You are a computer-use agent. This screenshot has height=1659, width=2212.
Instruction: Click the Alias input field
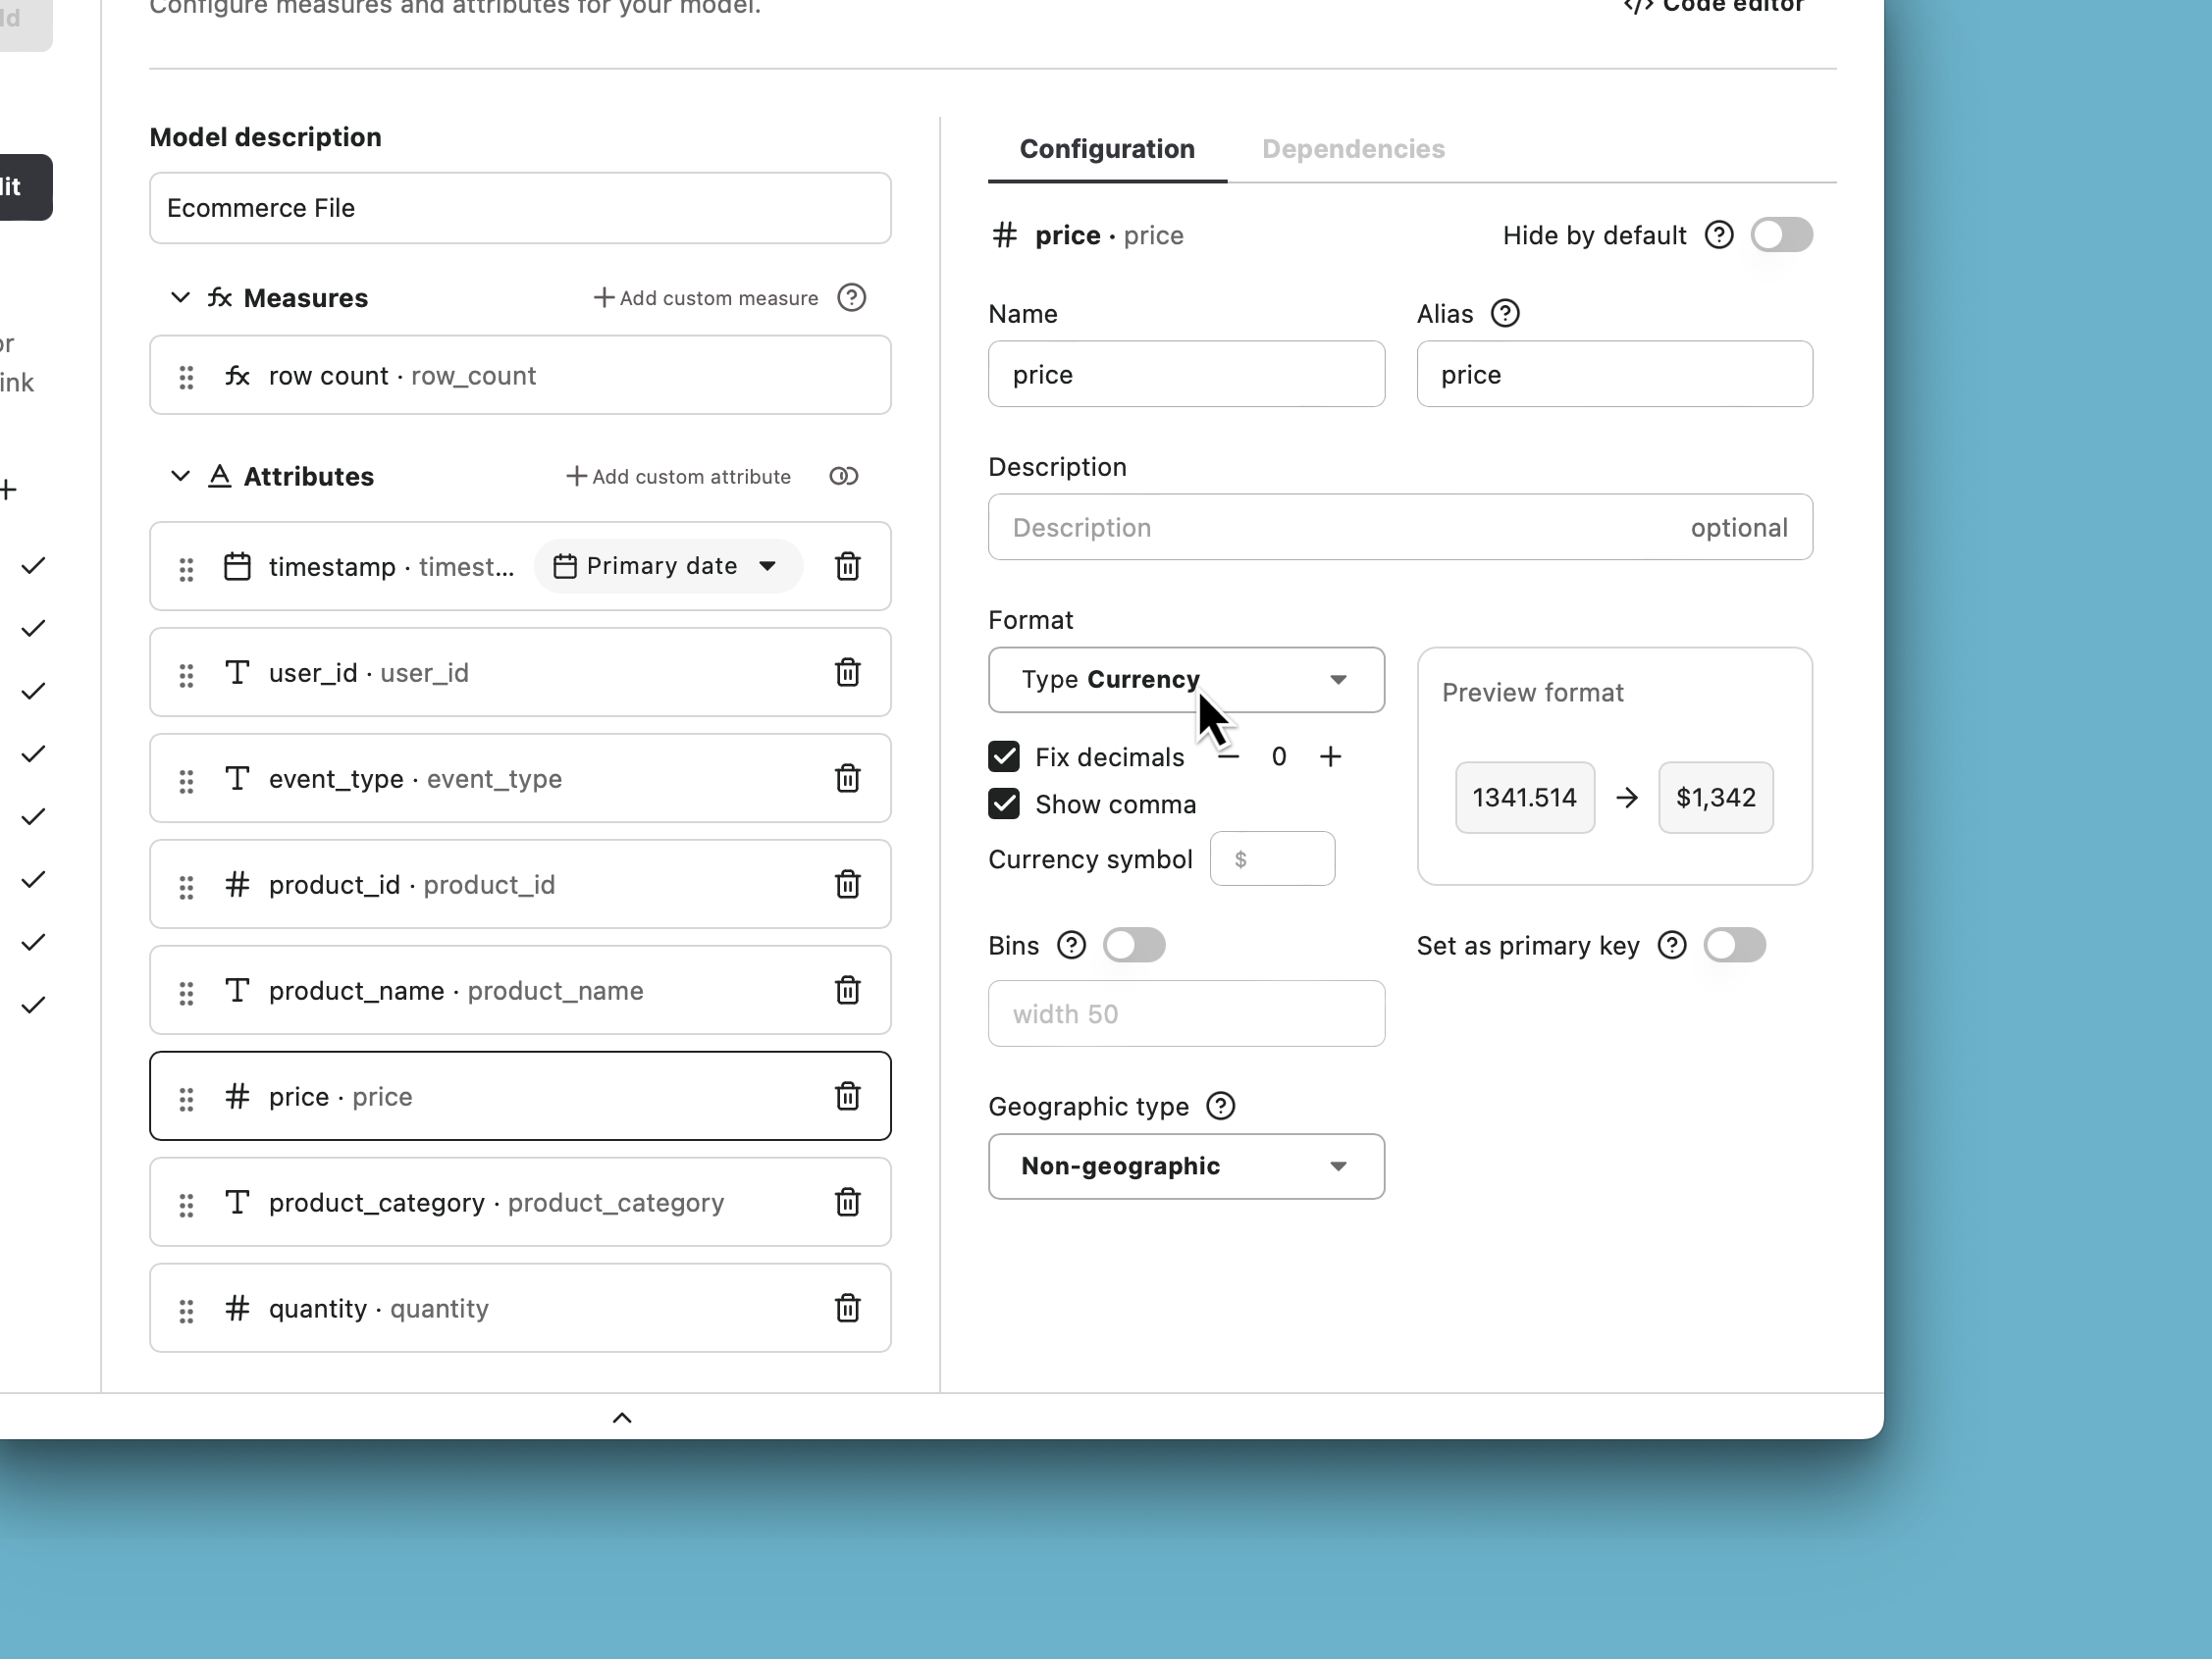1614,374
